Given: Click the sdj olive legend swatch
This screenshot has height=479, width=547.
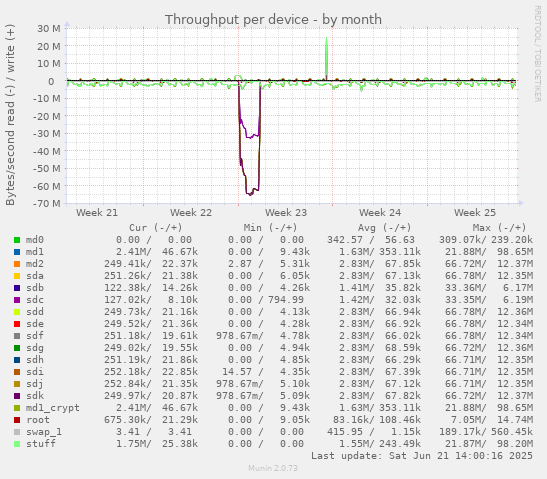Looking at the screenshot, I should point(17,384).
